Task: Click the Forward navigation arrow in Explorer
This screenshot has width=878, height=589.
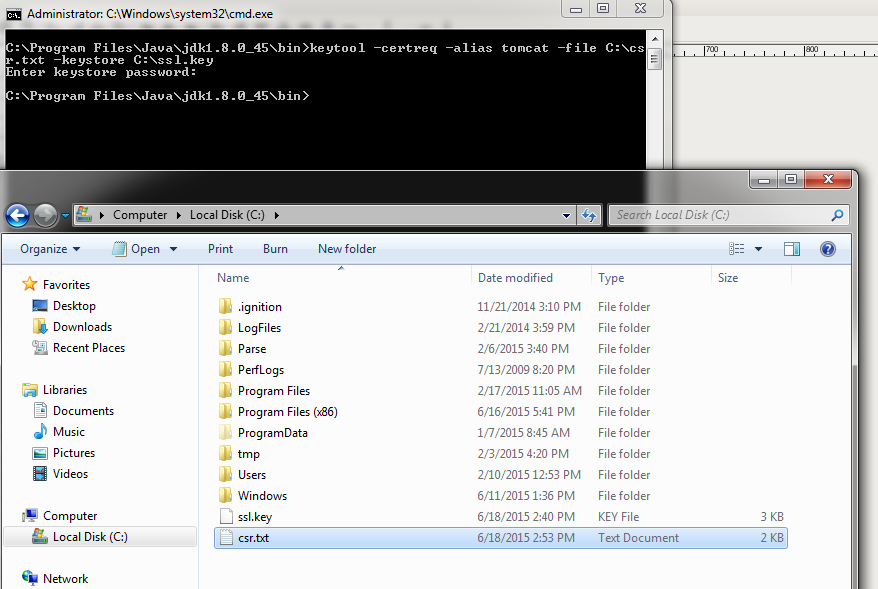Action: click(45, 215)
